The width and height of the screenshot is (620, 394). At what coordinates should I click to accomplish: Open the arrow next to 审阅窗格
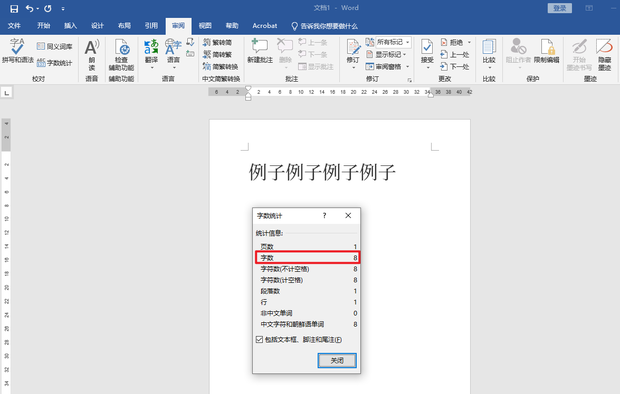click(x=408, y=66)
